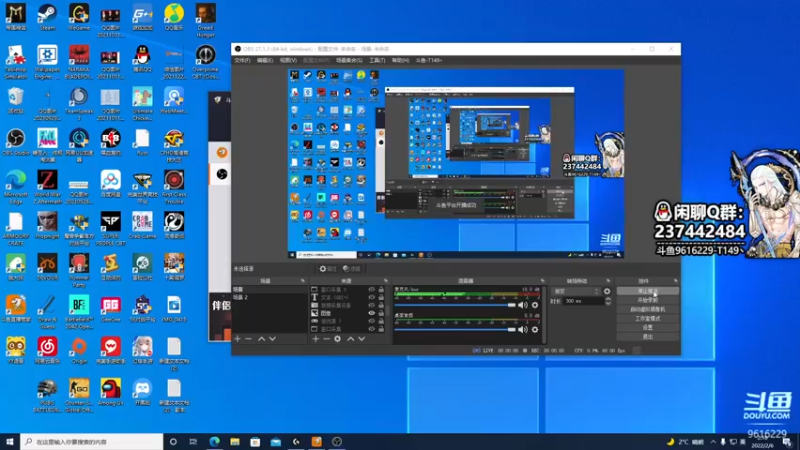Move selected source down in Sources panel
The height and width of the screenshot is (450, 800).
click(x=362, y=339)
